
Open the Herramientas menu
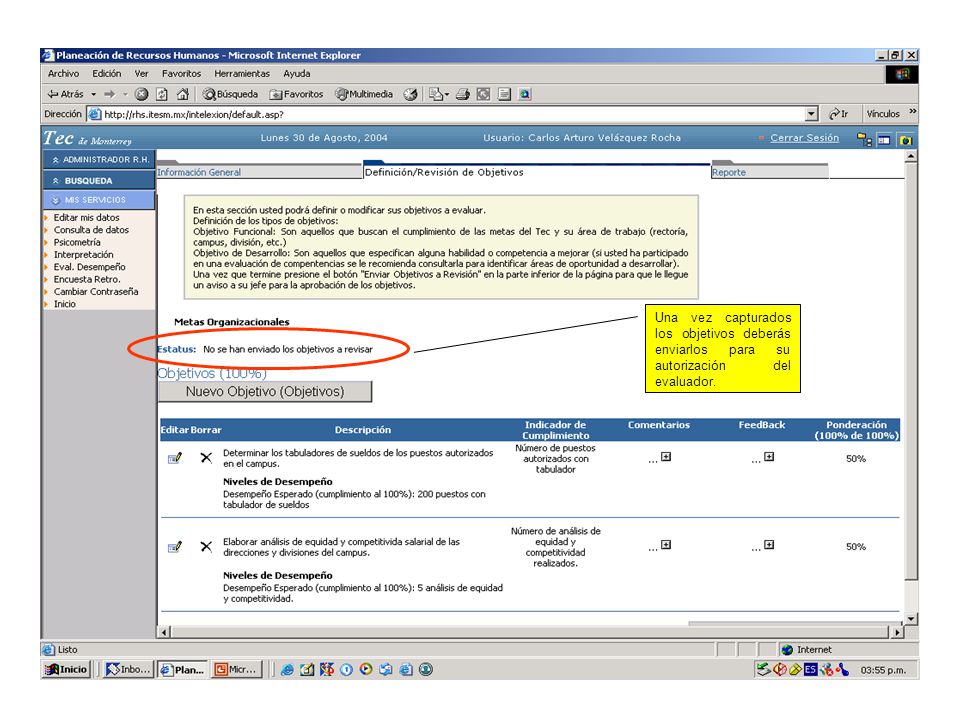tap(242, 73)
